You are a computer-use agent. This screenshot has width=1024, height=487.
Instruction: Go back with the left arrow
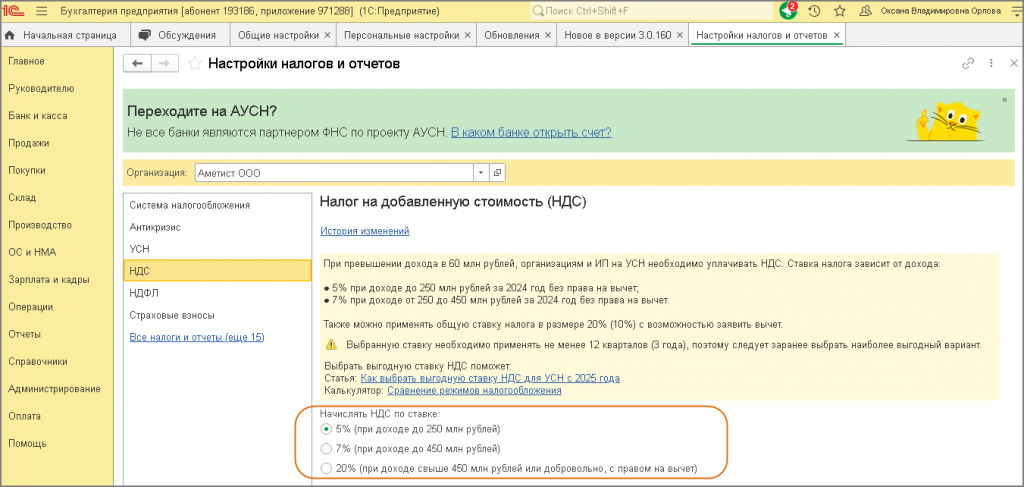[x=137, y=63]
